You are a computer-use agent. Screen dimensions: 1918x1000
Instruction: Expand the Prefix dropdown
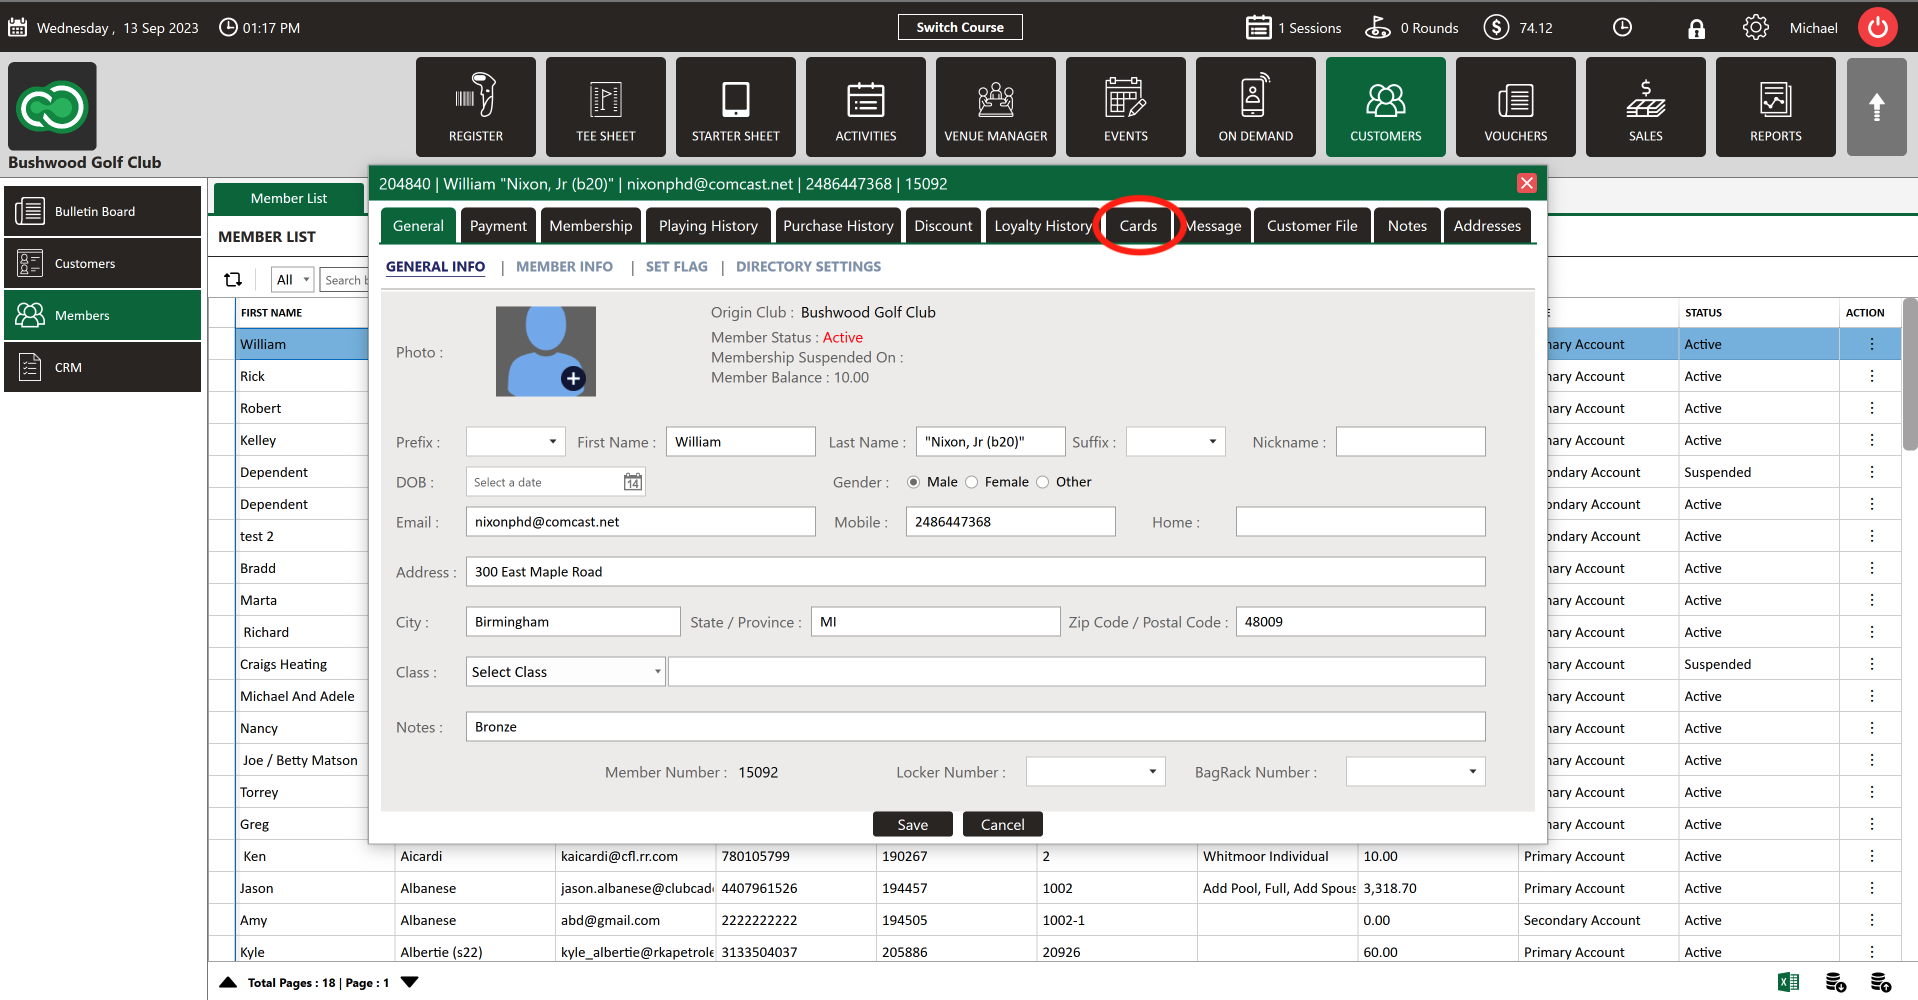[514, 442]
